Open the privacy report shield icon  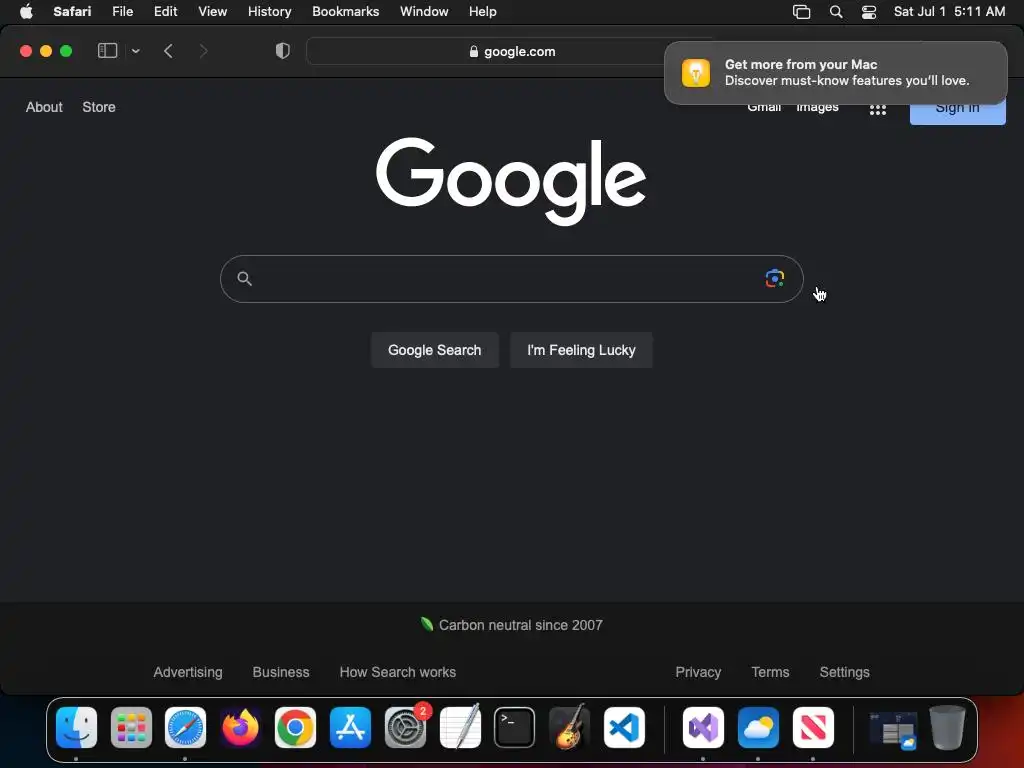point(282,51)
